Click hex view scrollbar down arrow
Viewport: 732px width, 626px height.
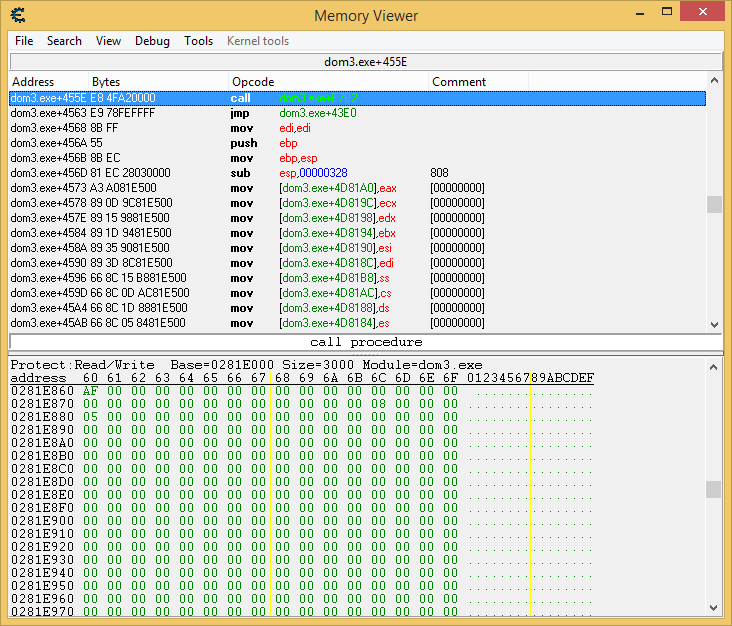(x=714, y=607)
